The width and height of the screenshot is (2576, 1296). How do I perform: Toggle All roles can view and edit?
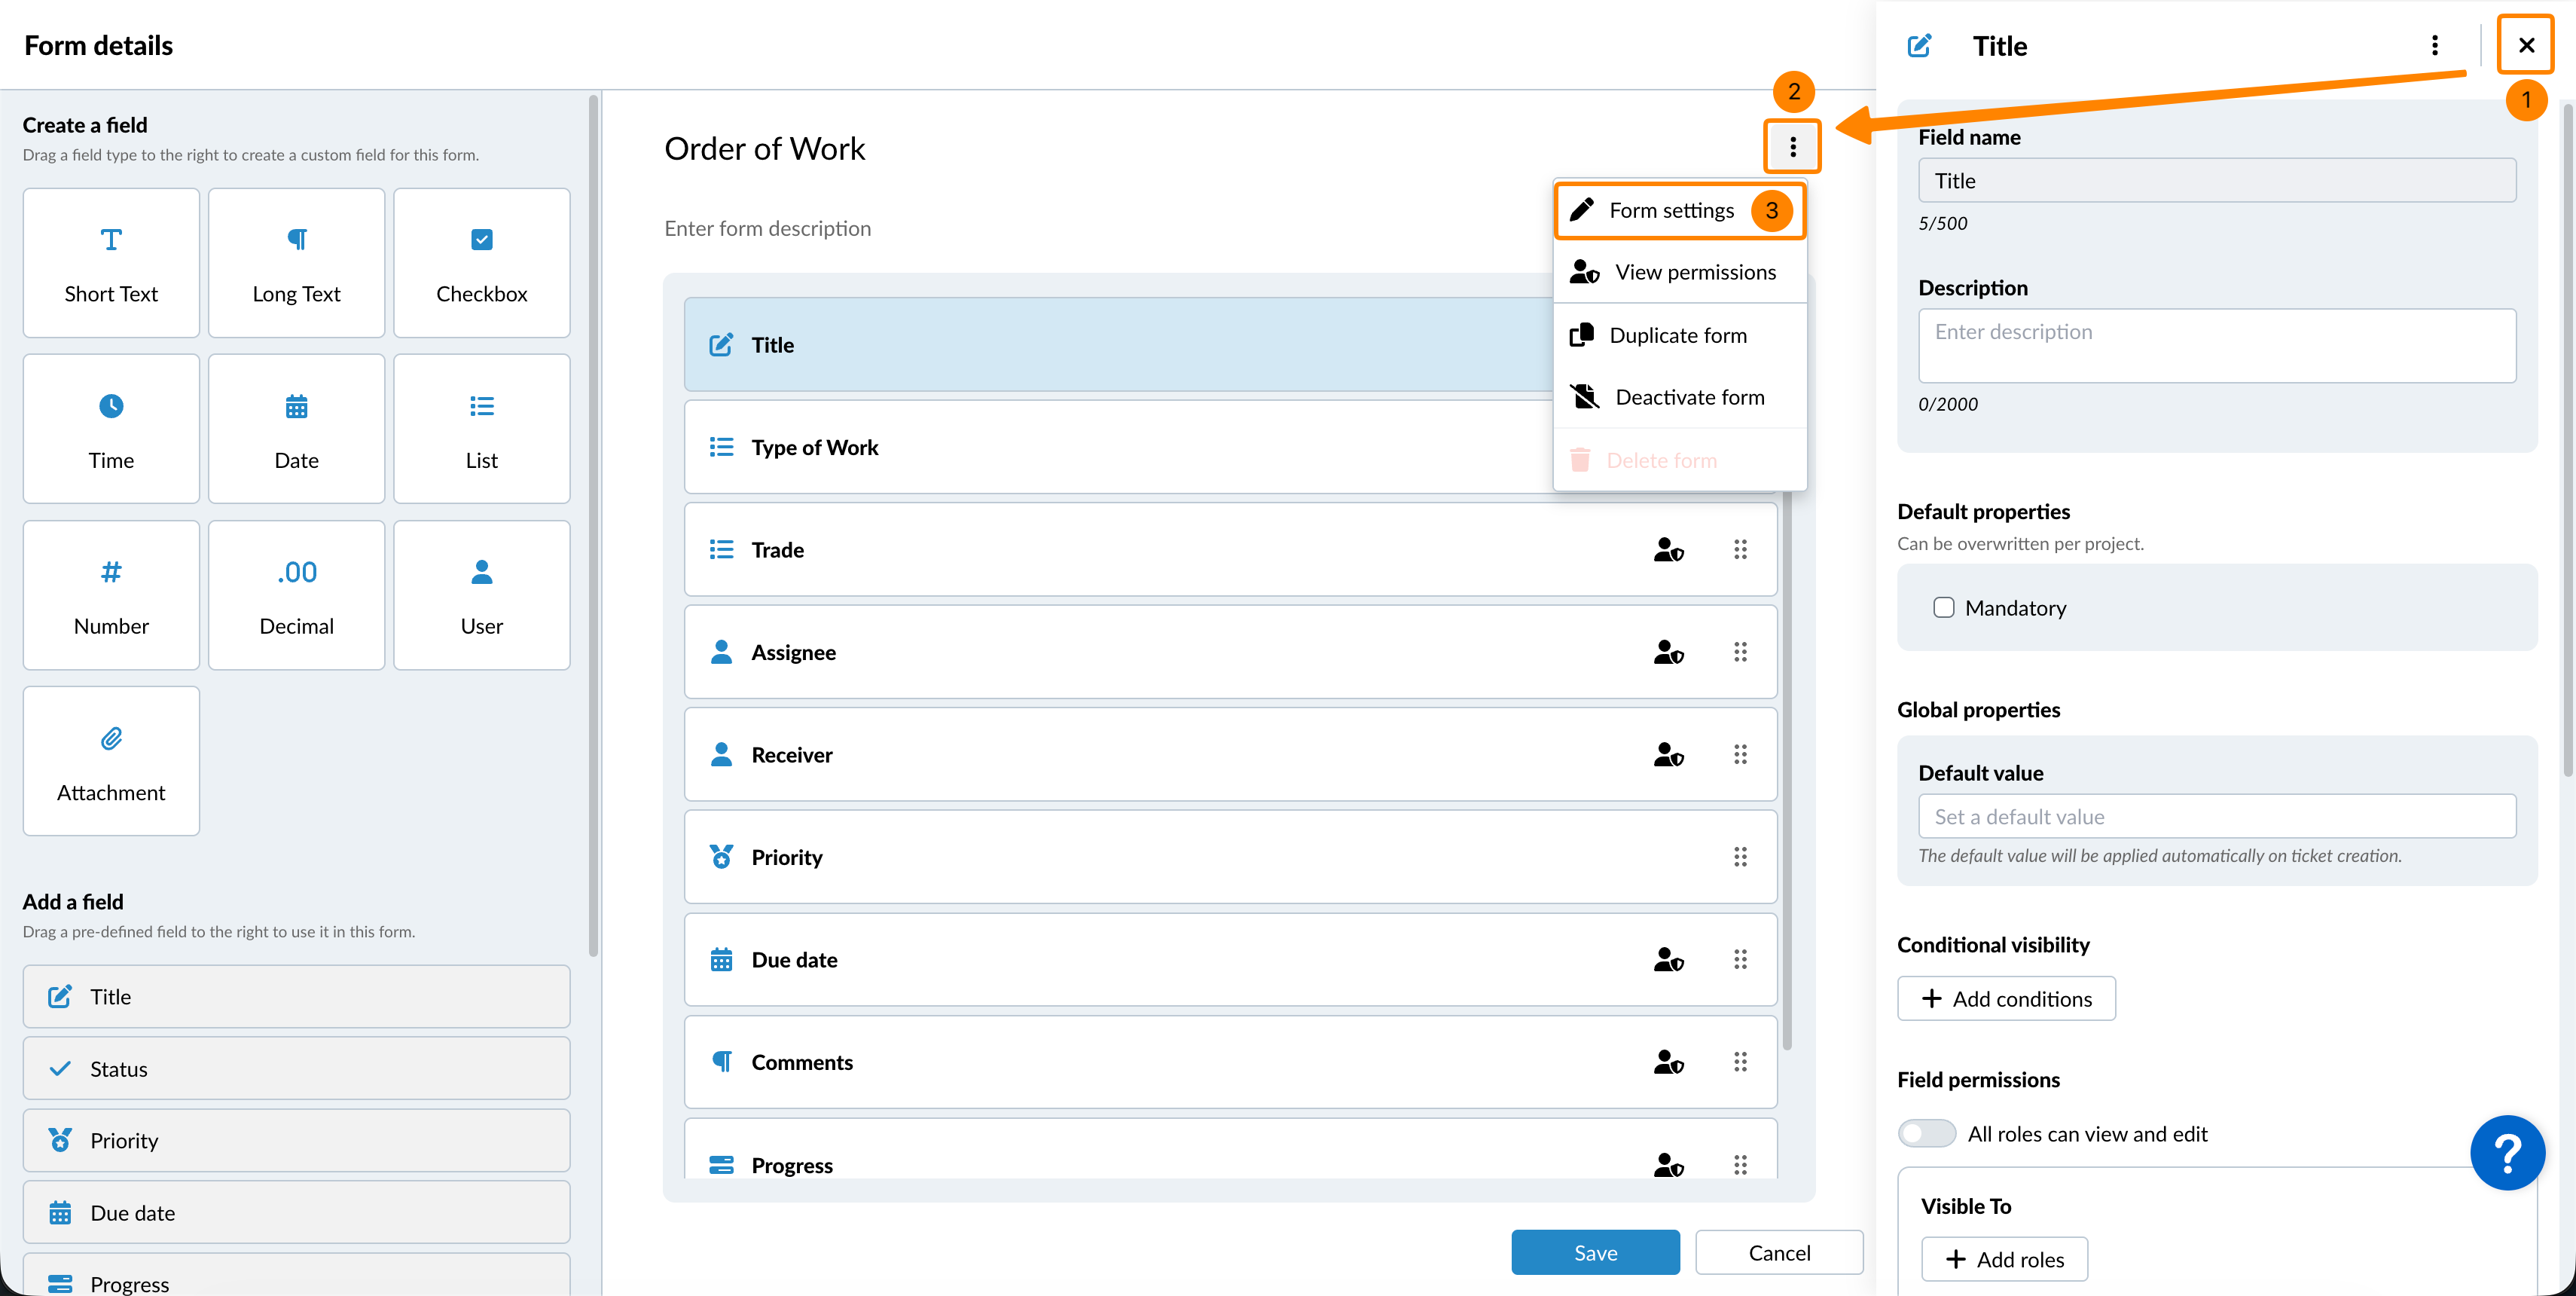click(1926, 1133)
